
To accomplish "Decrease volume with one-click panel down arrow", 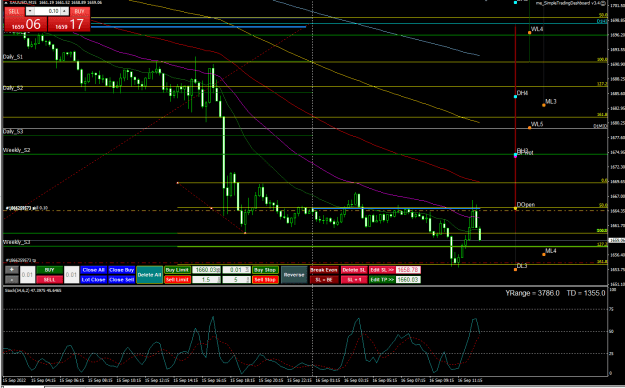I will (x=30, y=11).
